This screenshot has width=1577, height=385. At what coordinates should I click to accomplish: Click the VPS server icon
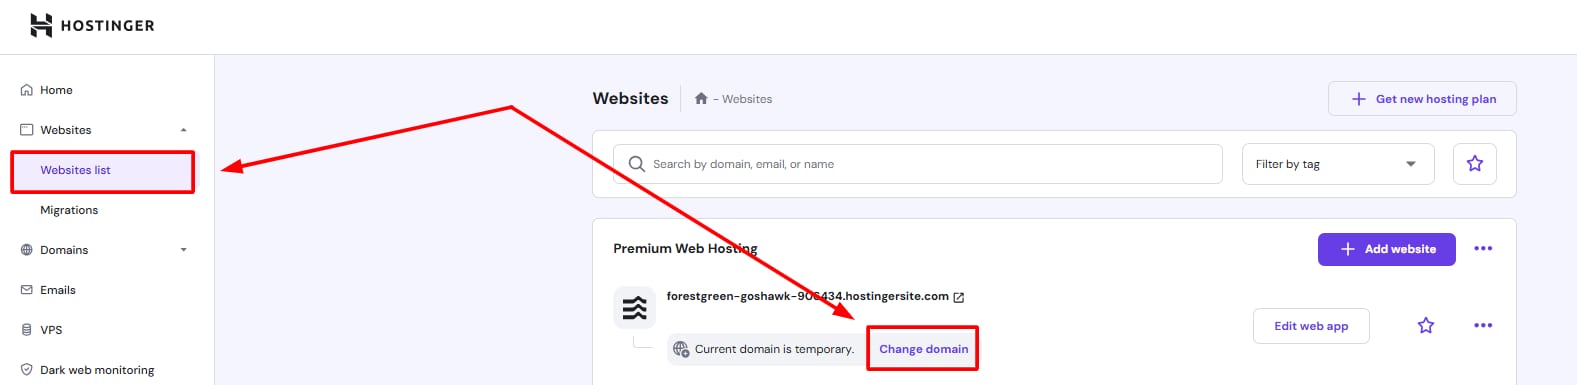coord(27,330)
